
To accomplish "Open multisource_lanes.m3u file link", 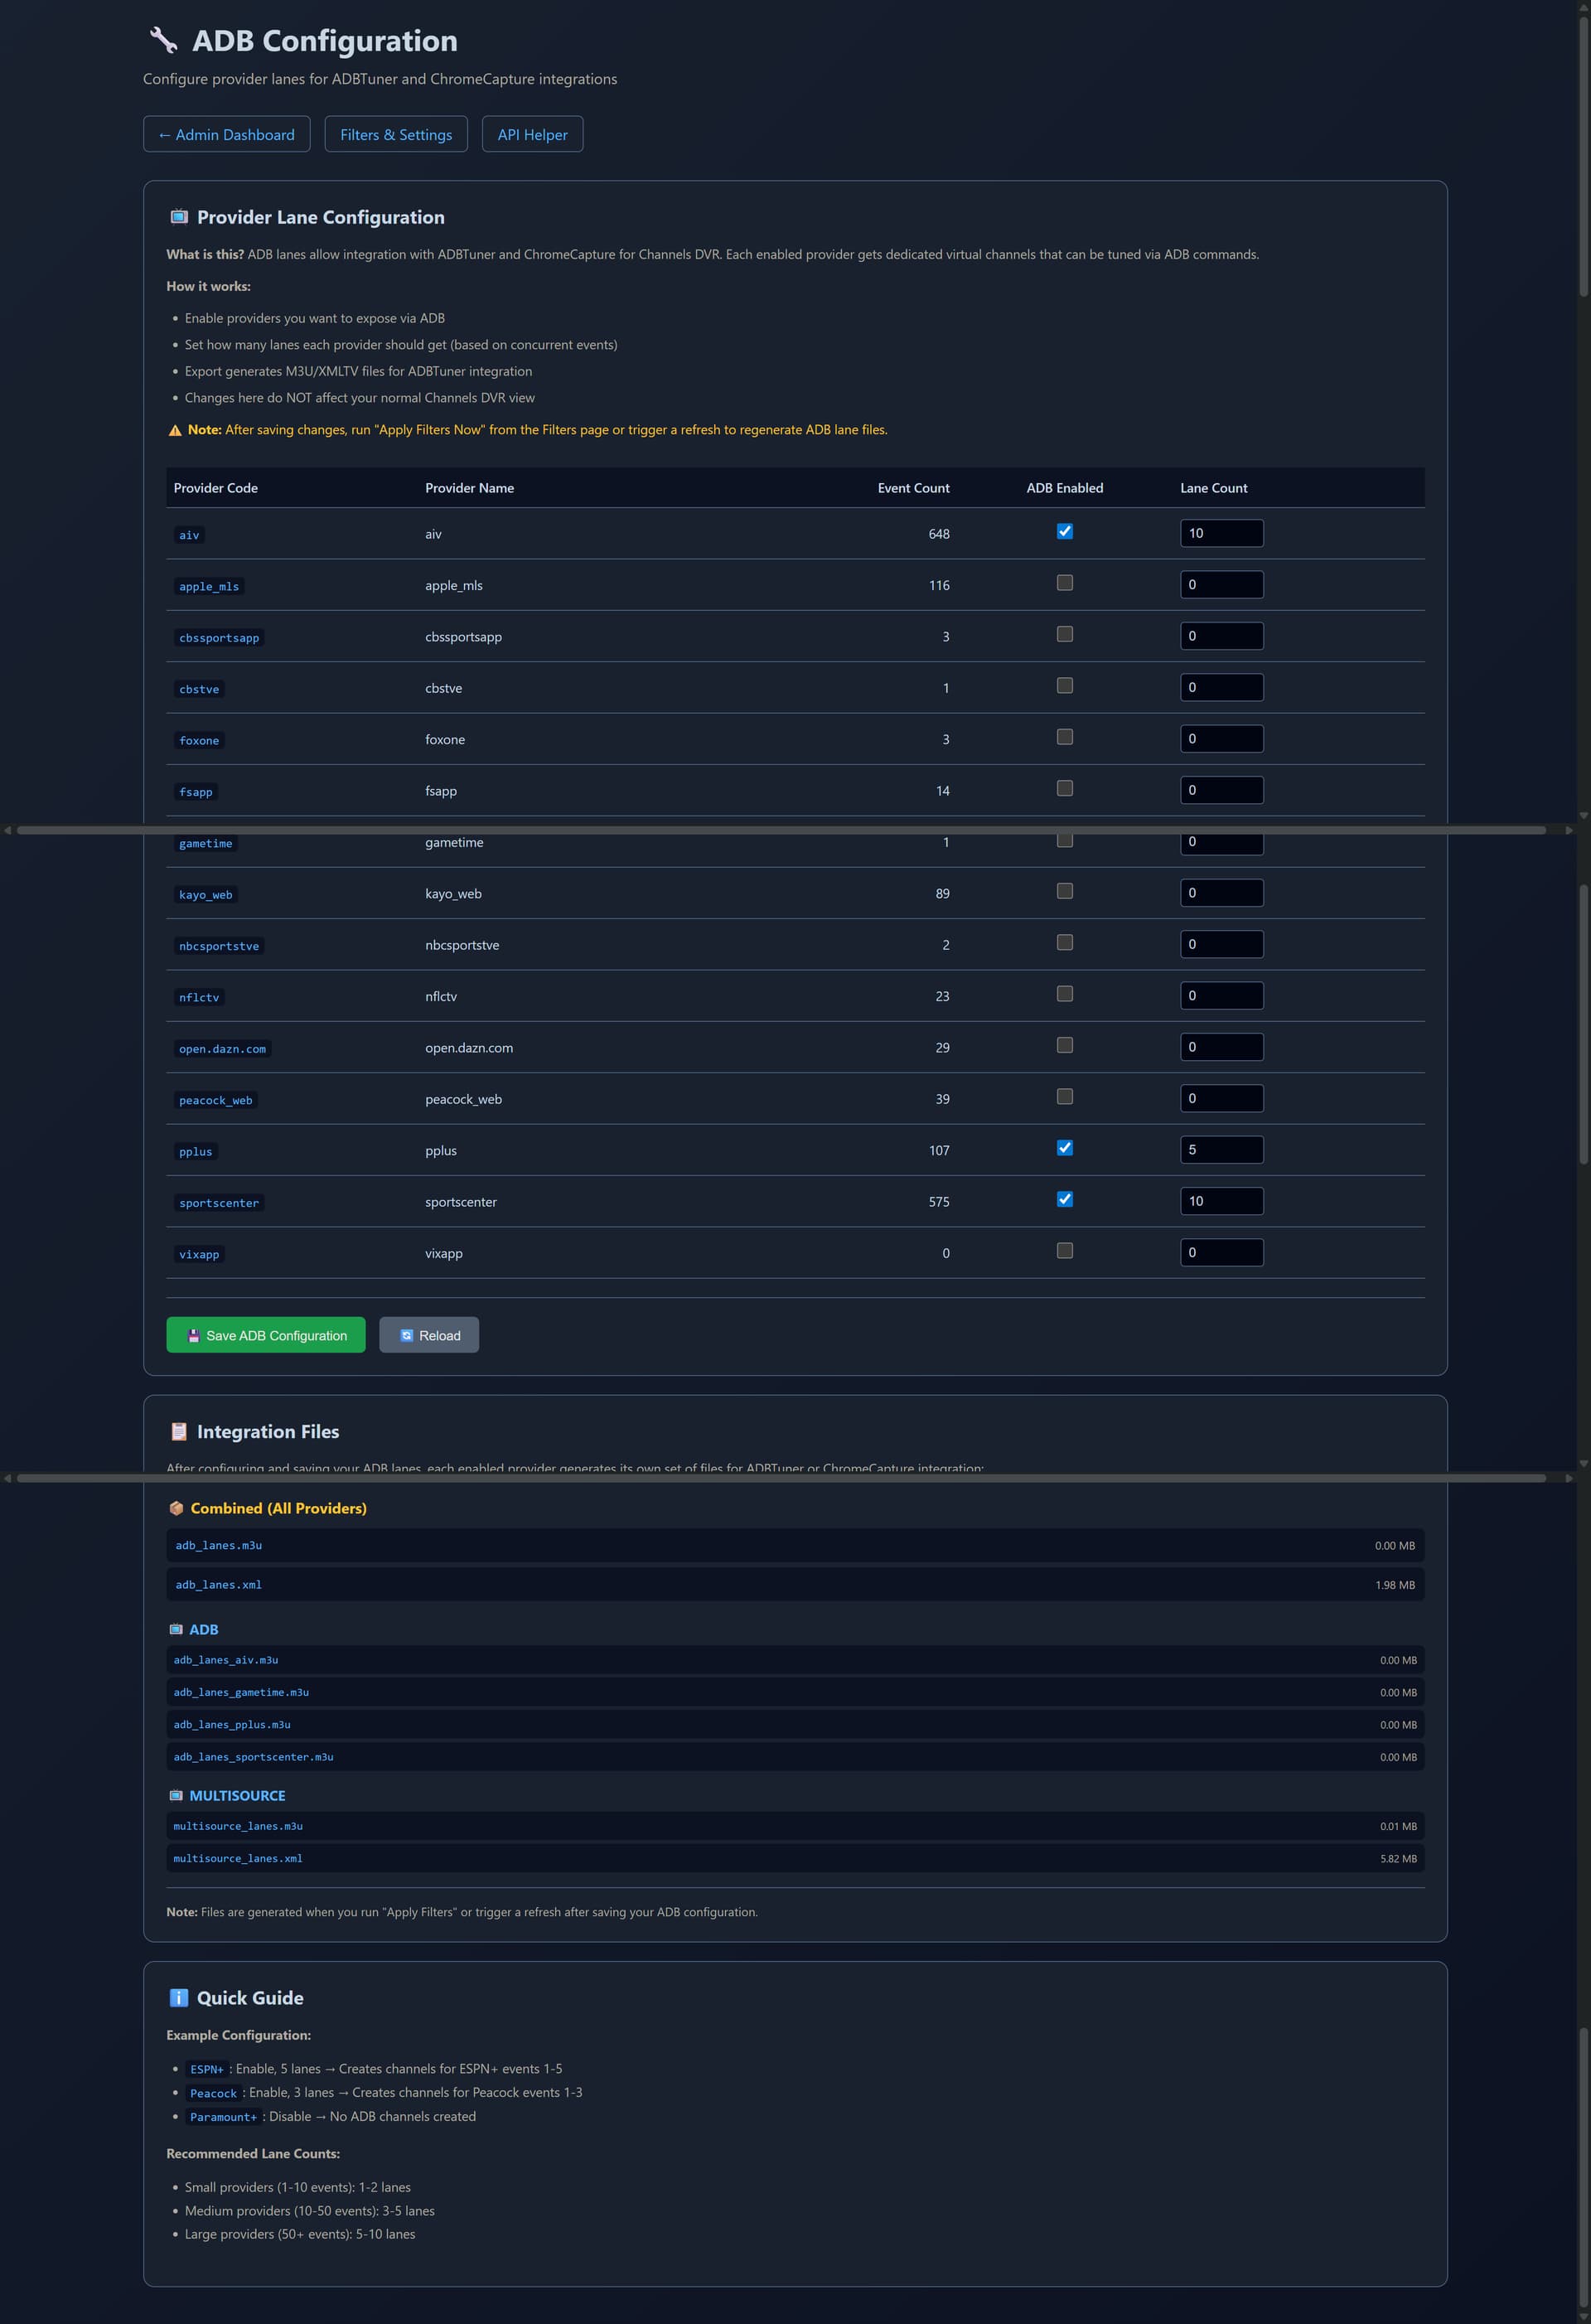I will click(x=238, y=1827).
